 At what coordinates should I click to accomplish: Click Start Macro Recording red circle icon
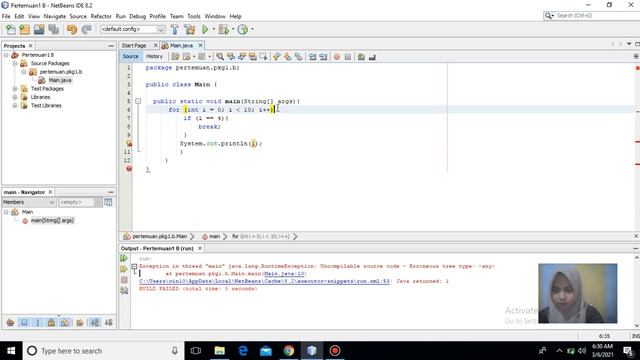tap(337, 57)
